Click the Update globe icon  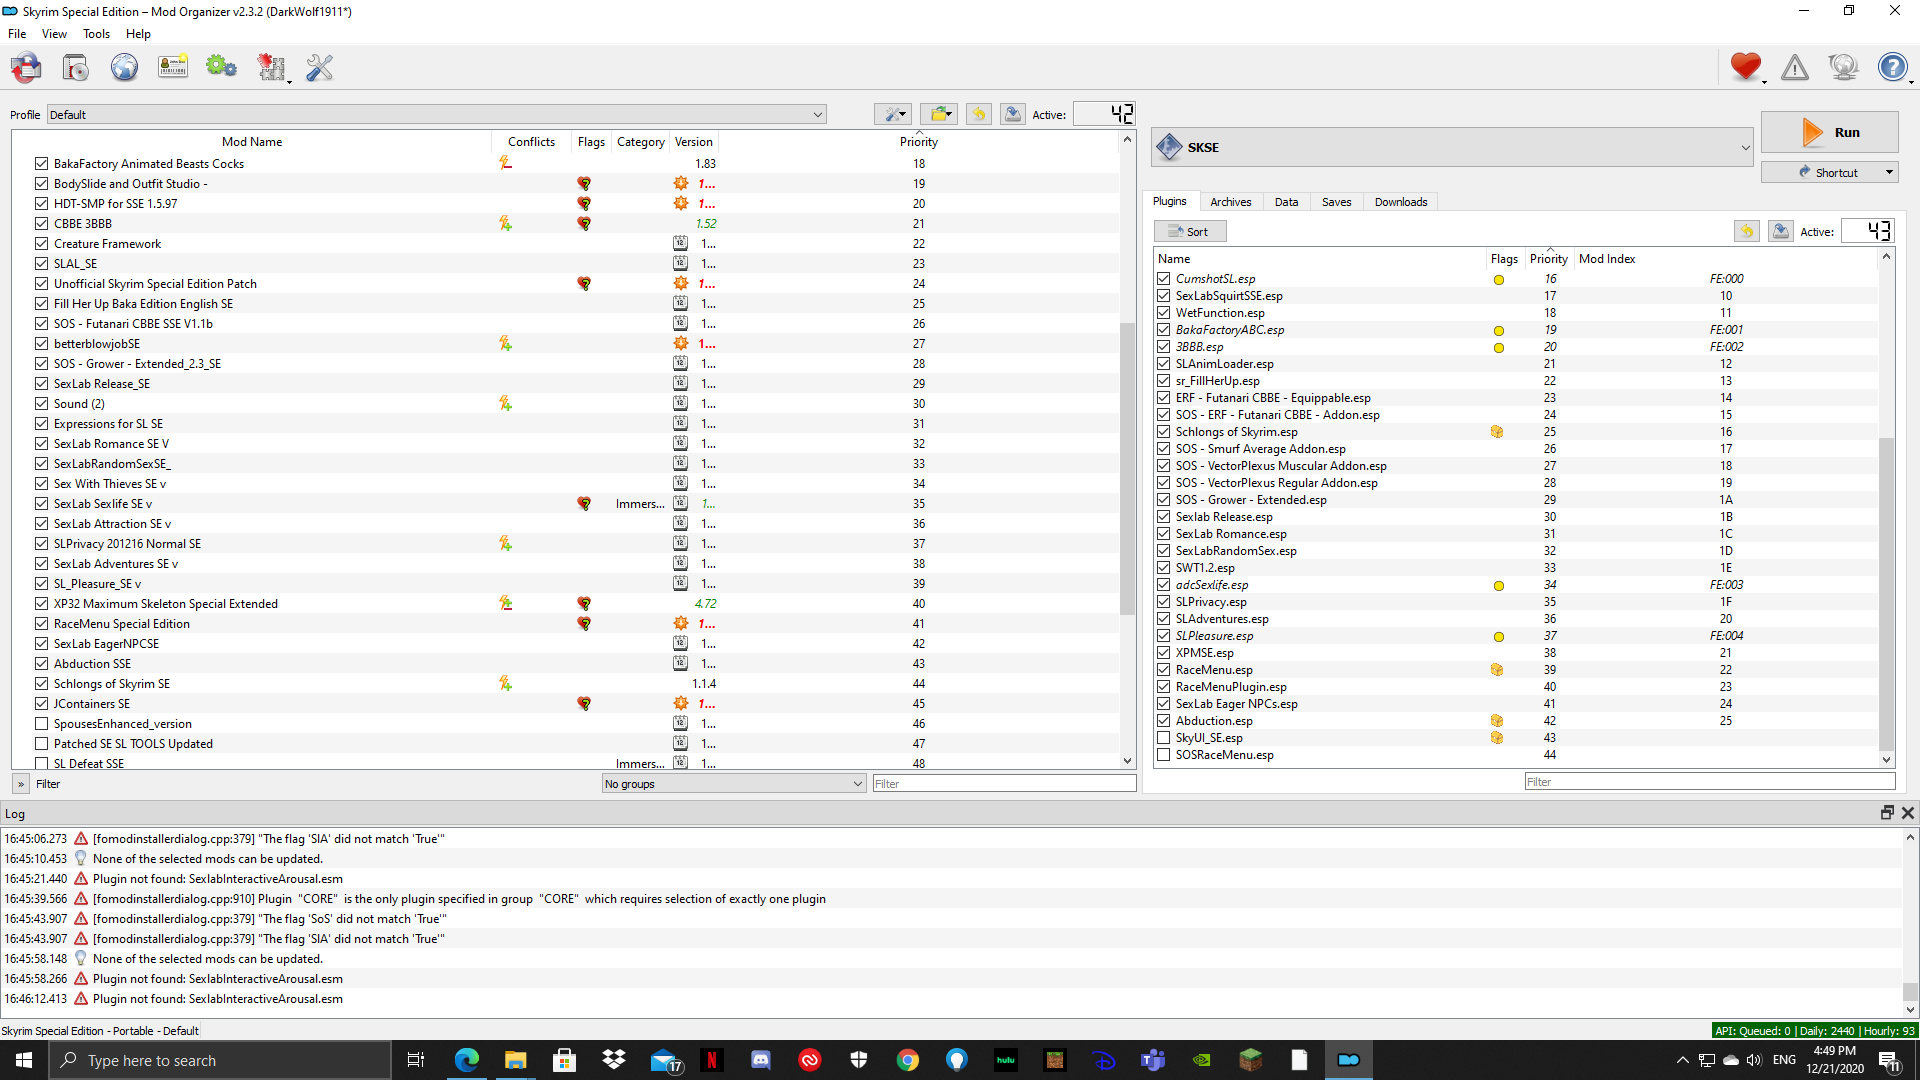pyautogui.click(x=1843, y=67)
